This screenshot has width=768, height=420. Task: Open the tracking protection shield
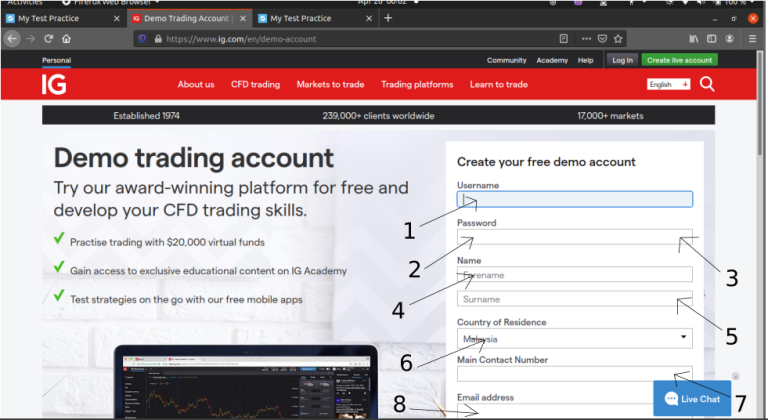(x=142, y=39)
